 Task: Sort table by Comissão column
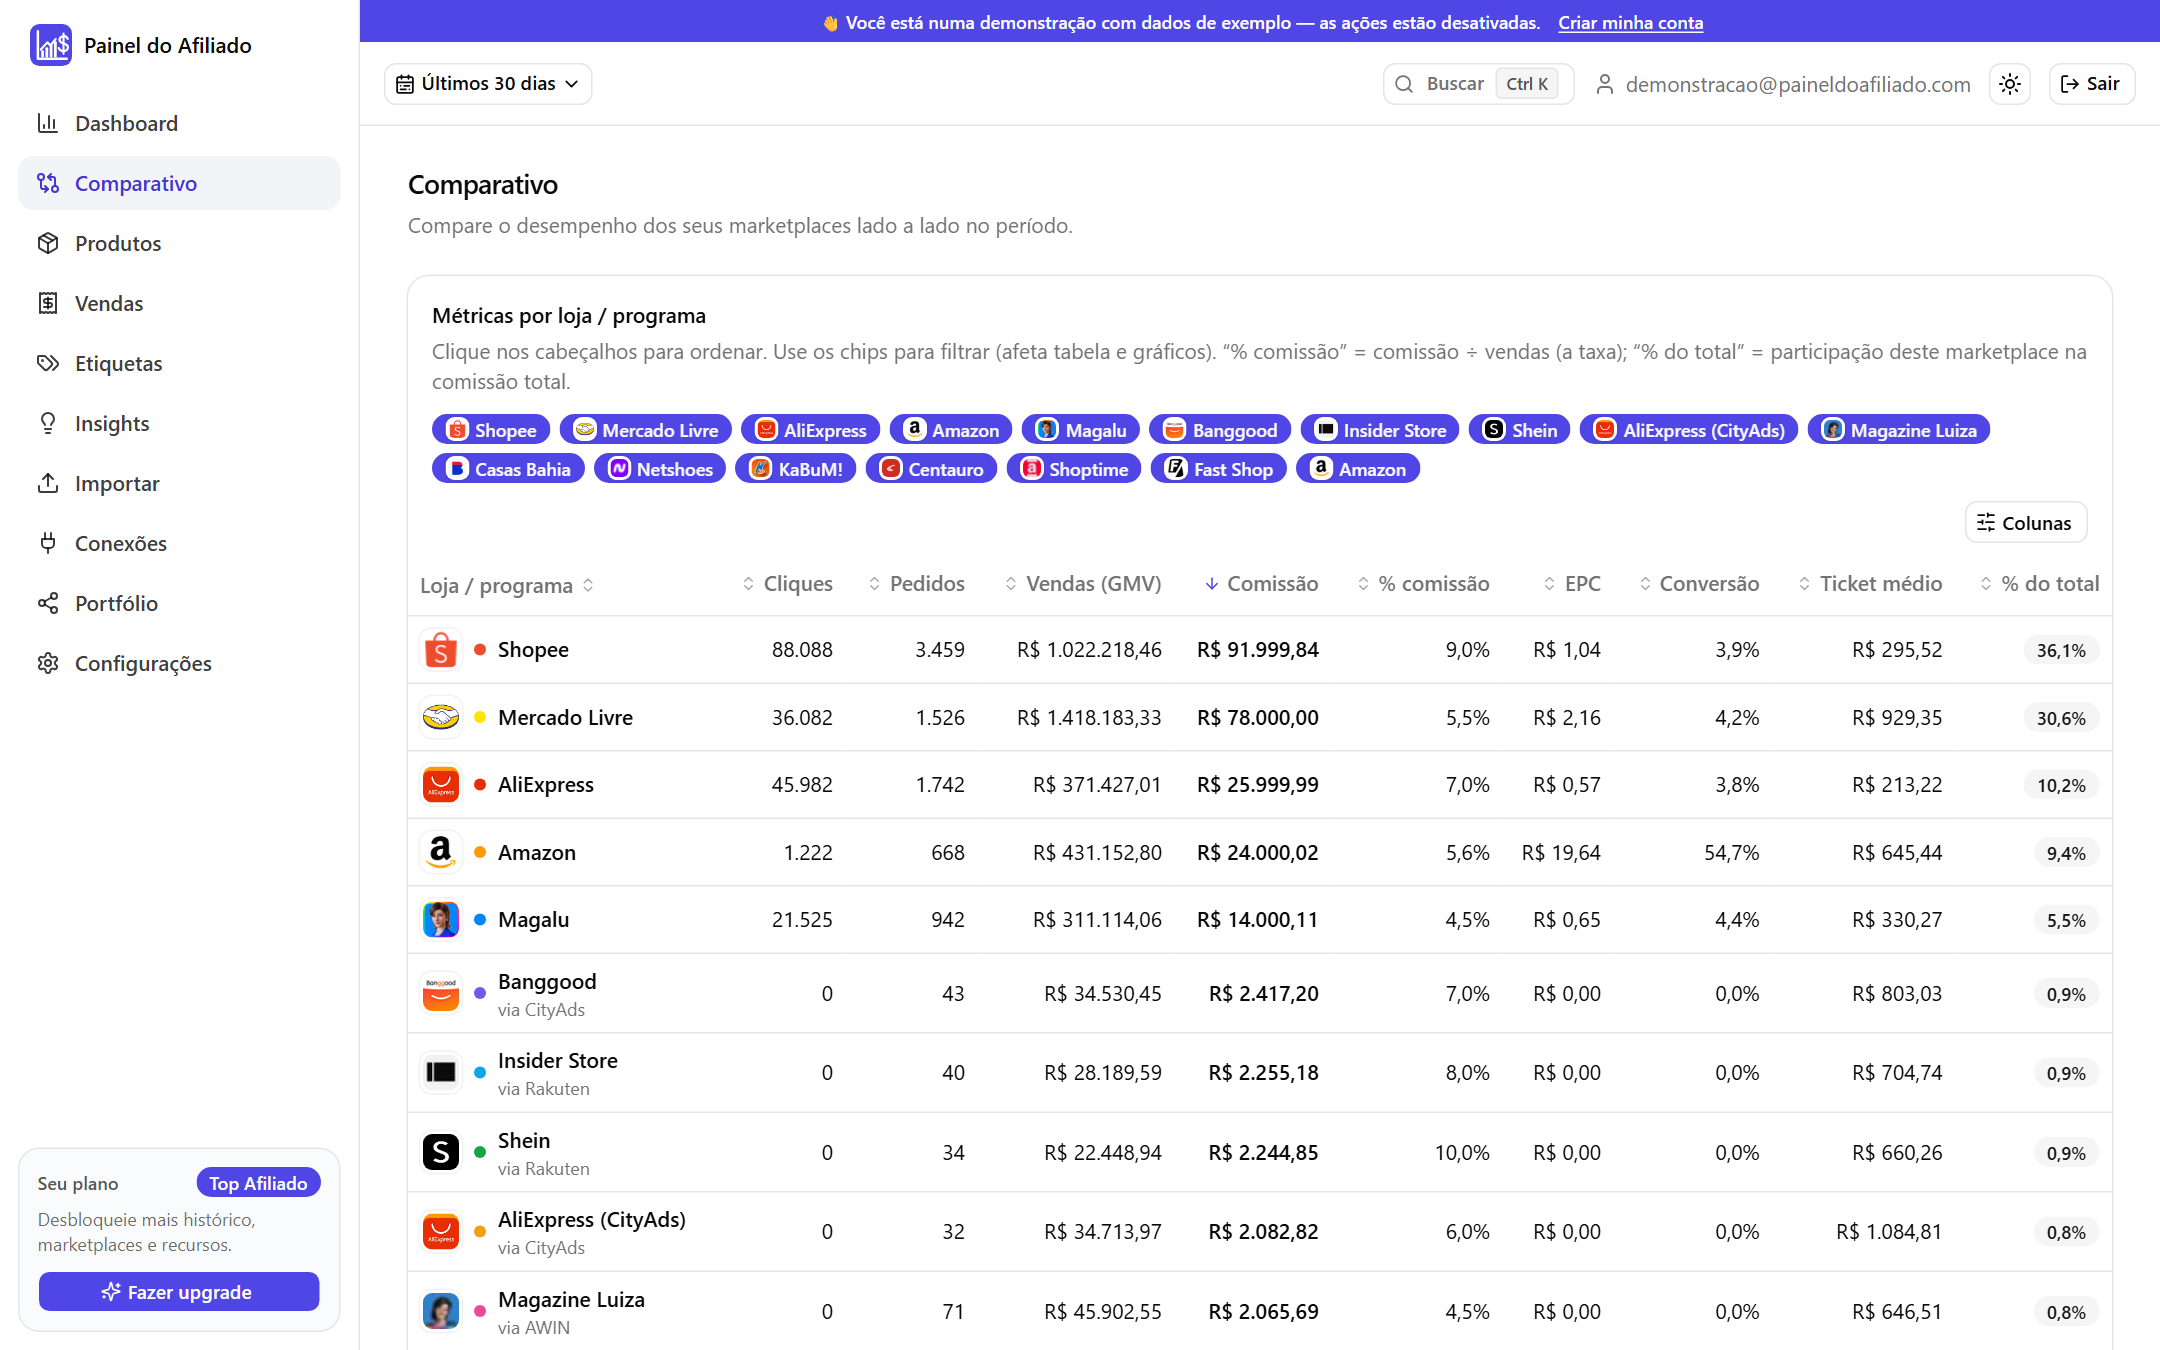pos(1261,584)
